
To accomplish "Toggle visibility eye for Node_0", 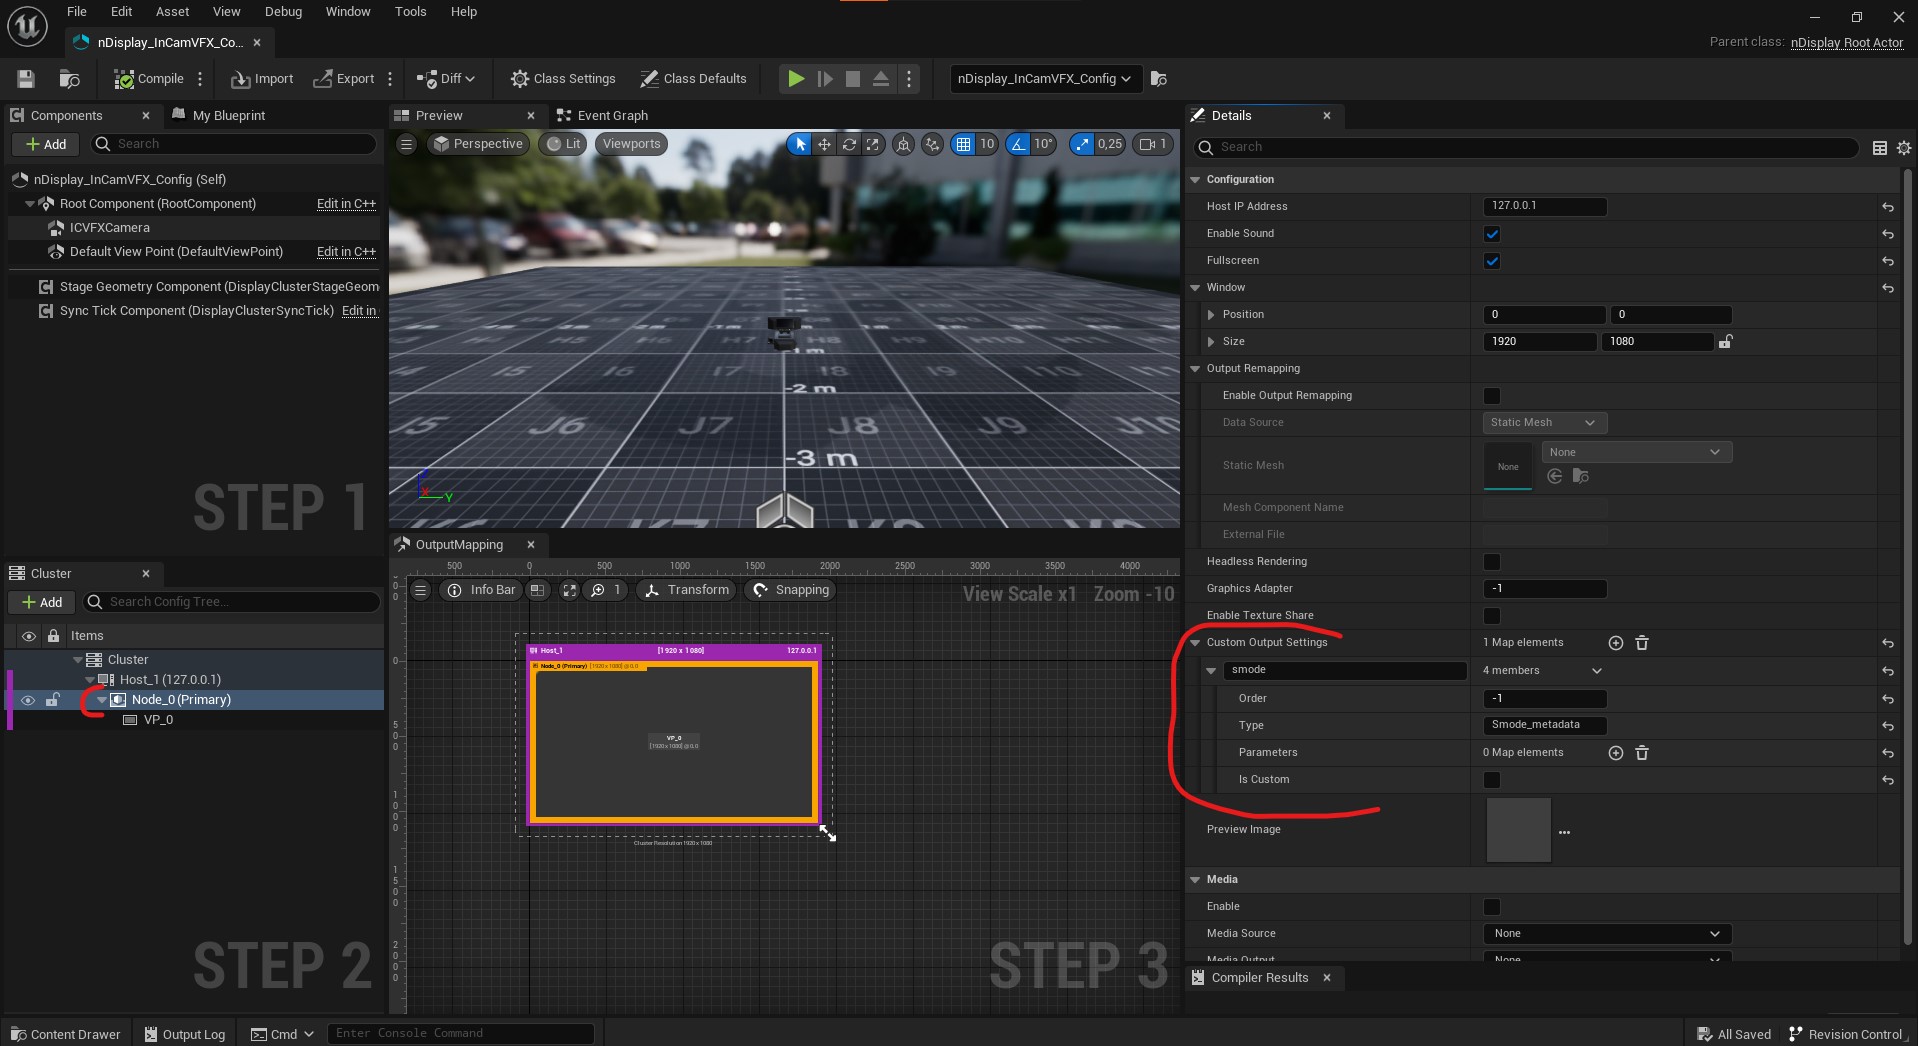I will [28, 700].
